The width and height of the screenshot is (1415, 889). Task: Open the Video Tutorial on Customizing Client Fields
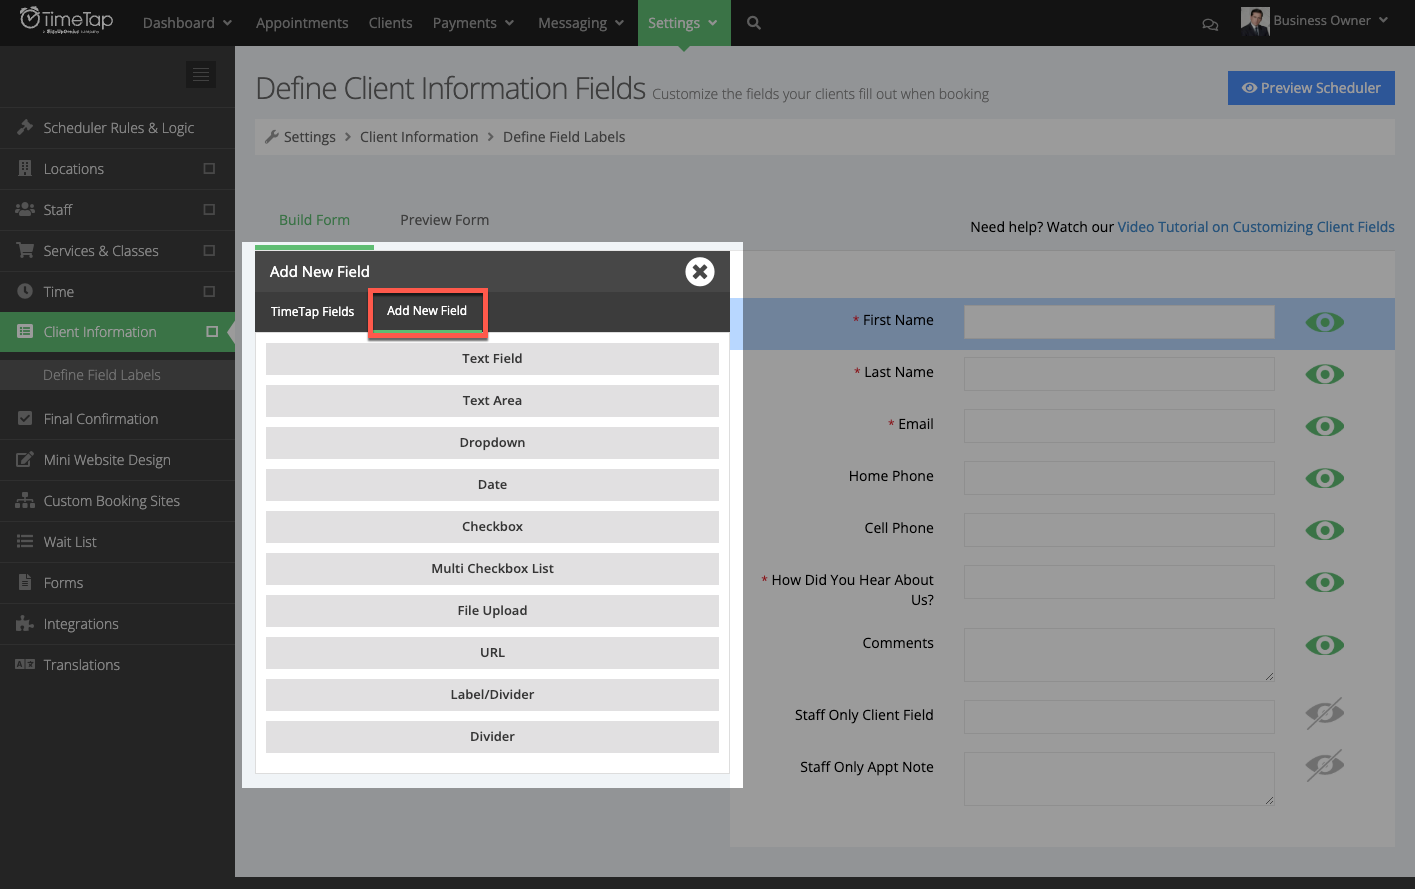(x=1256, y=227)
